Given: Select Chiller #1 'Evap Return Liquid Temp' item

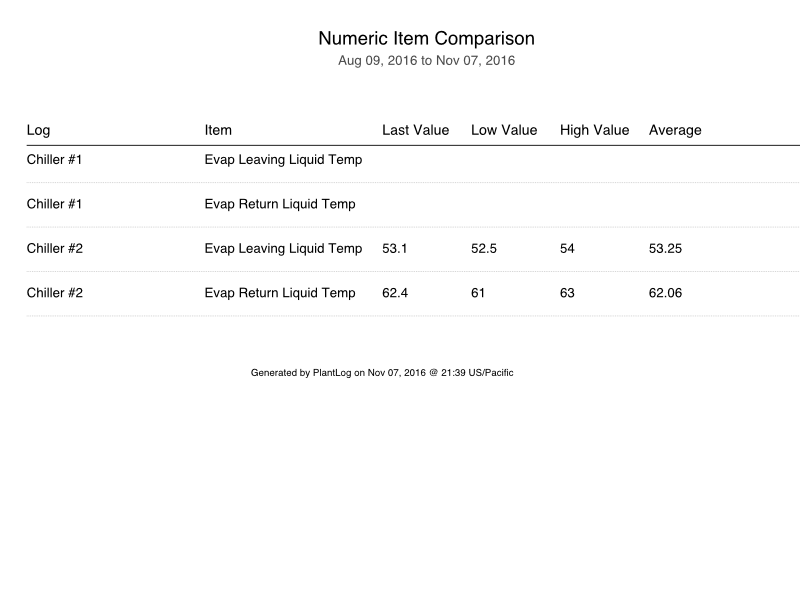Looking at the screenshot, I should pos(280,205).
